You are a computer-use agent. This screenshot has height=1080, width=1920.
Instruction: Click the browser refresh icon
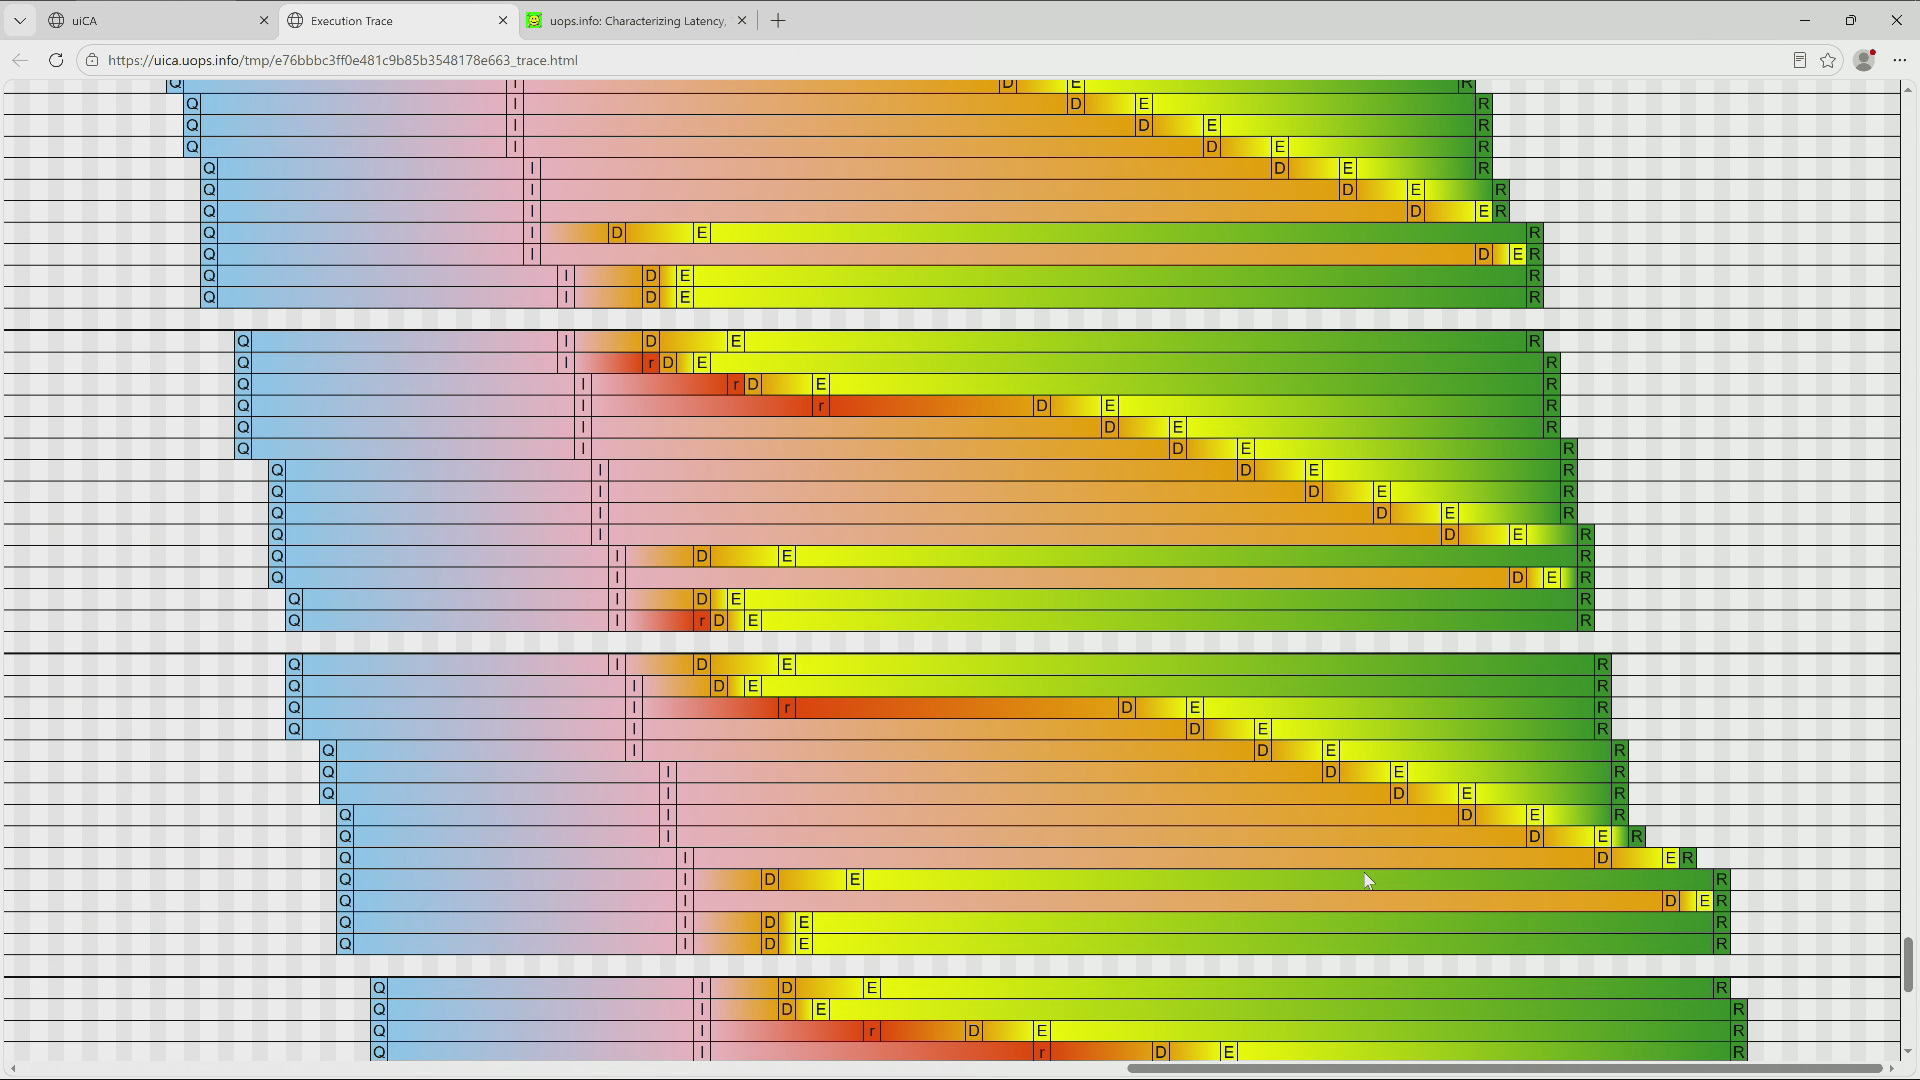56,60
